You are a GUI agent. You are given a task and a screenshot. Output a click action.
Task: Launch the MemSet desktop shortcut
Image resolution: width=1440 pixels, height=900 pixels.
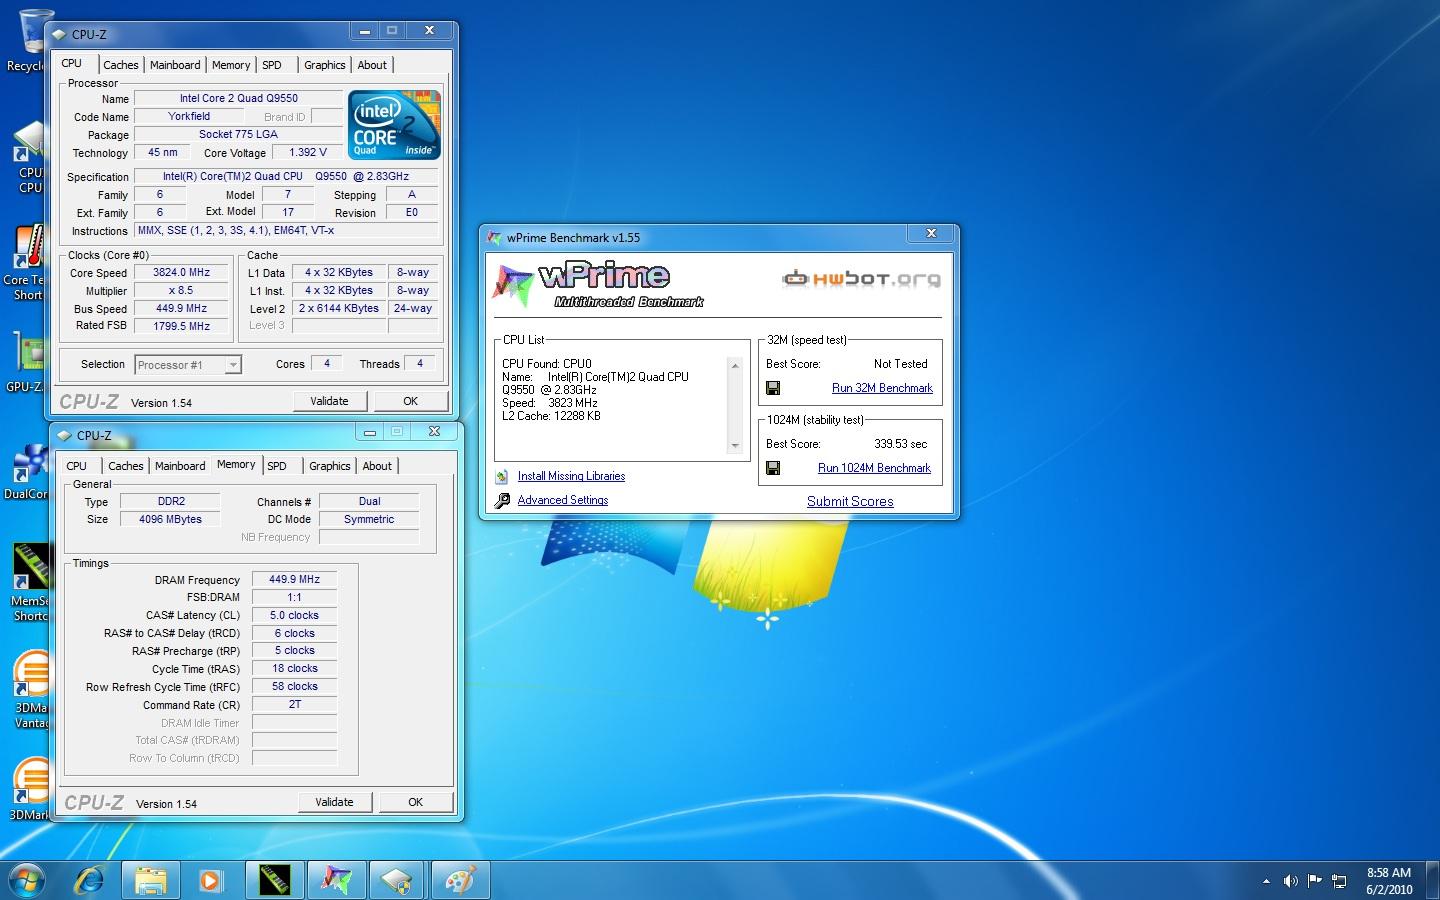(30, 582)
